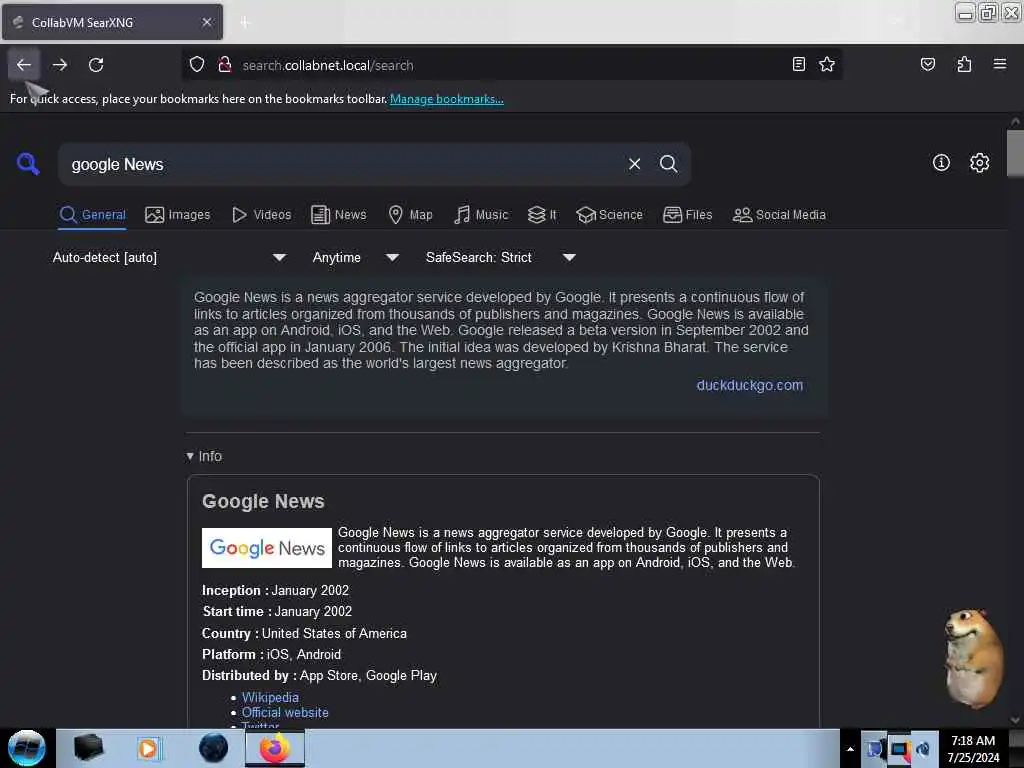
Task: Switch to the Images category tab
Action: pos(178,215)
